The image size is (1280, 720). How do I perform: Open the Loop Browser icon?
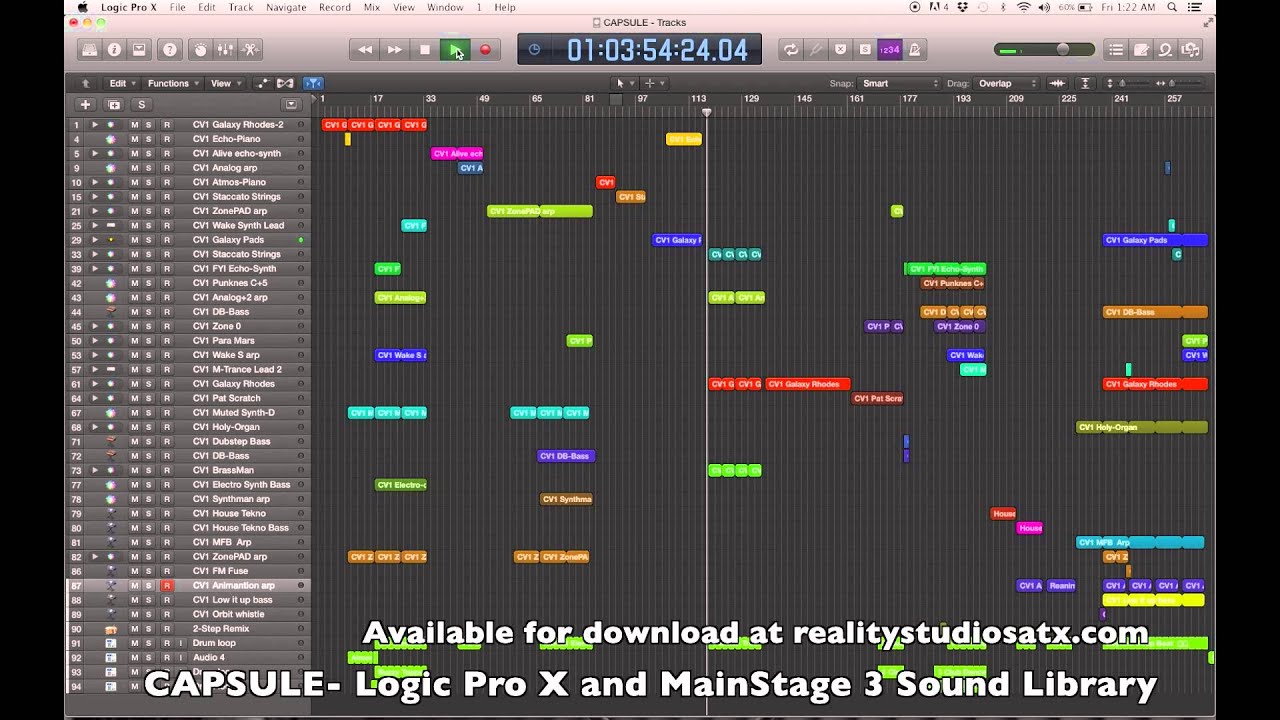coord(1165,49)
